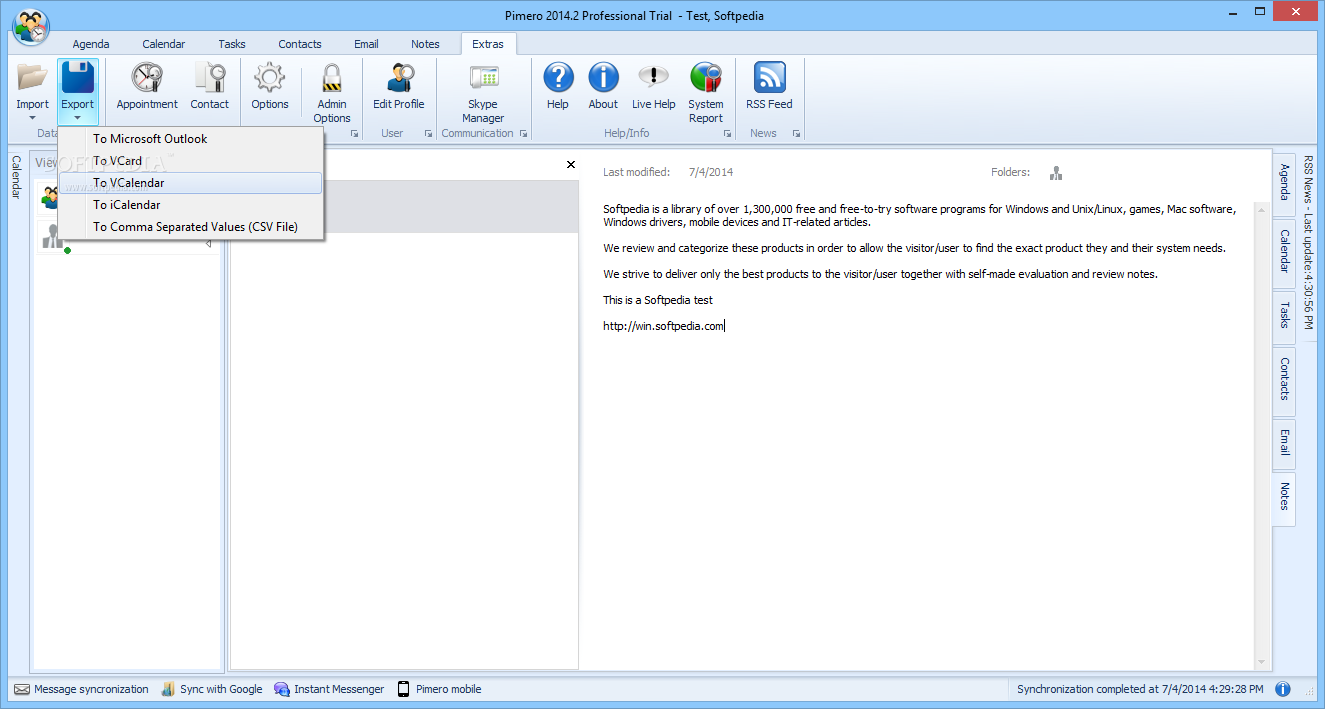Click the Export floppy disk icon
This screenshot has width=1325, height=709.
[77, 78]
